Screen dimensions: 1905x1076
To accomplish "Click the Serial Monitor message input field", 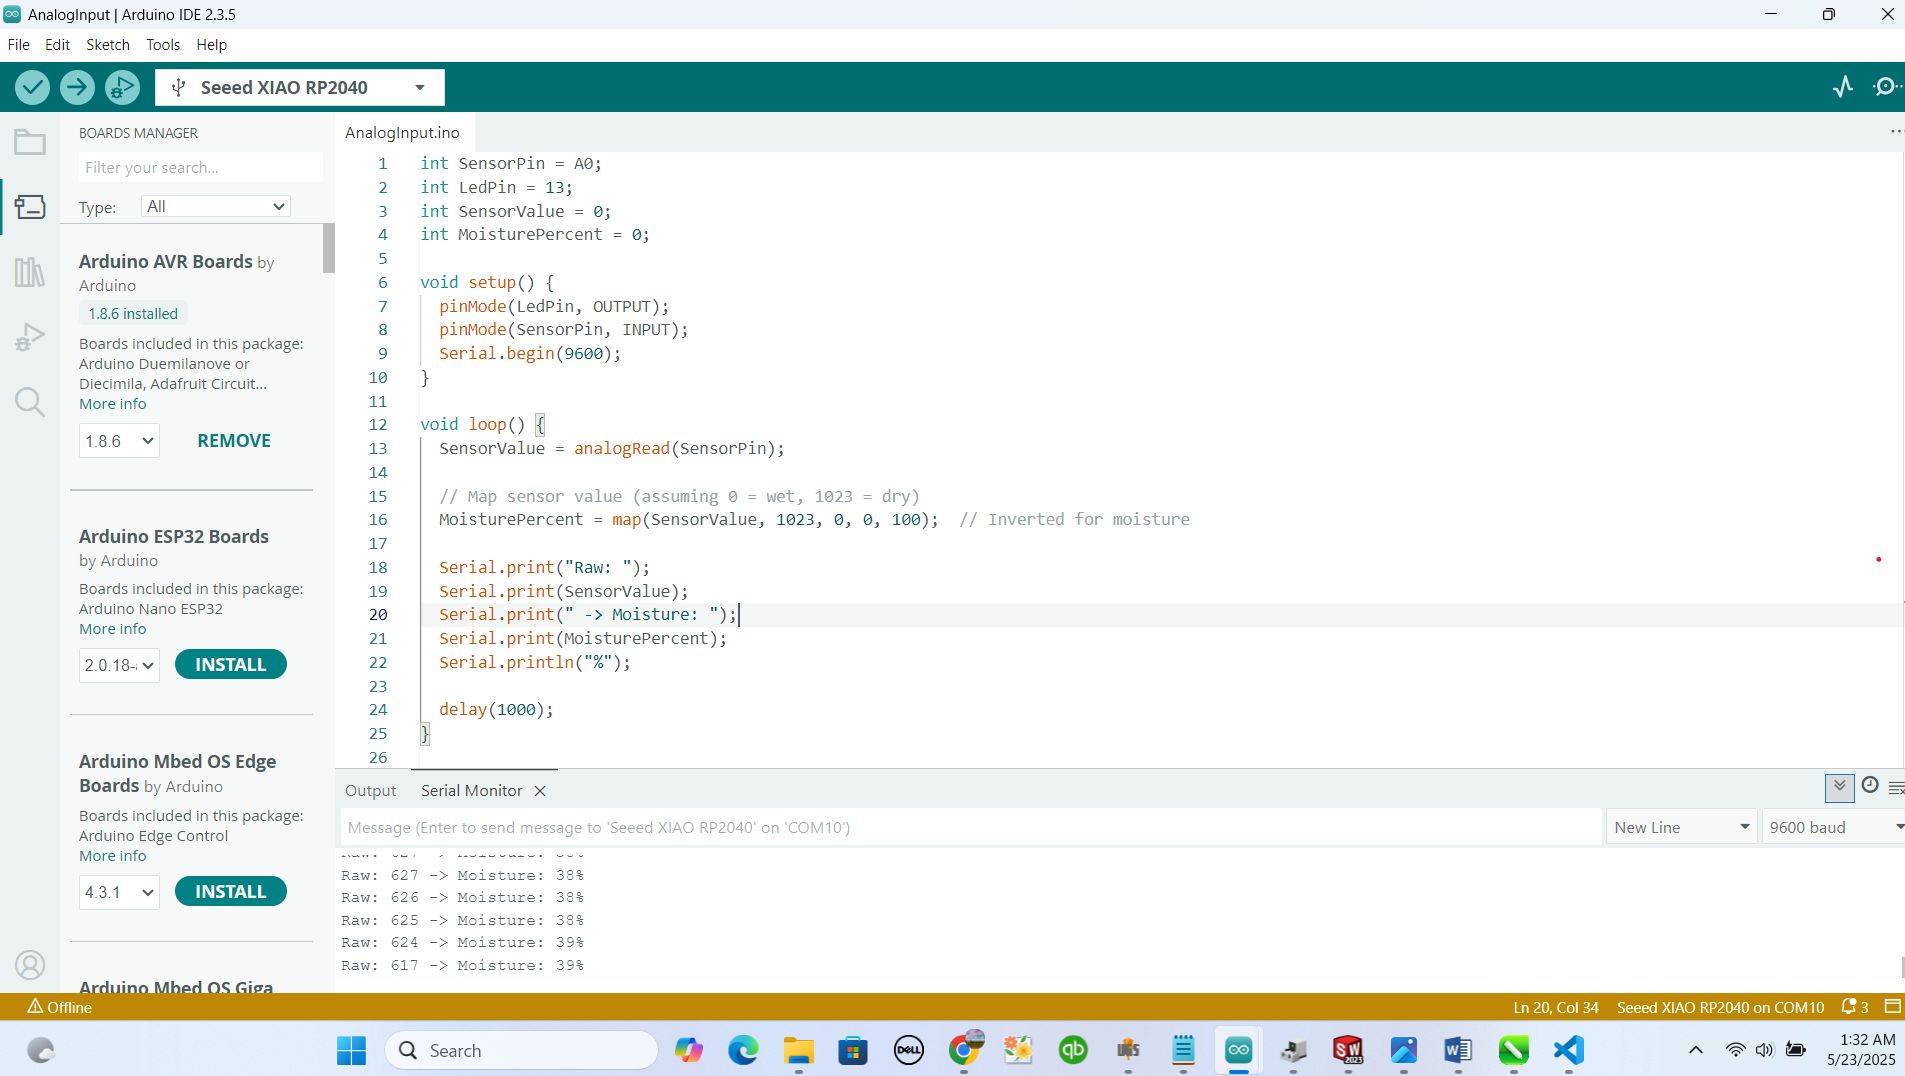I will pyautogui.click(x=971, y=827).
